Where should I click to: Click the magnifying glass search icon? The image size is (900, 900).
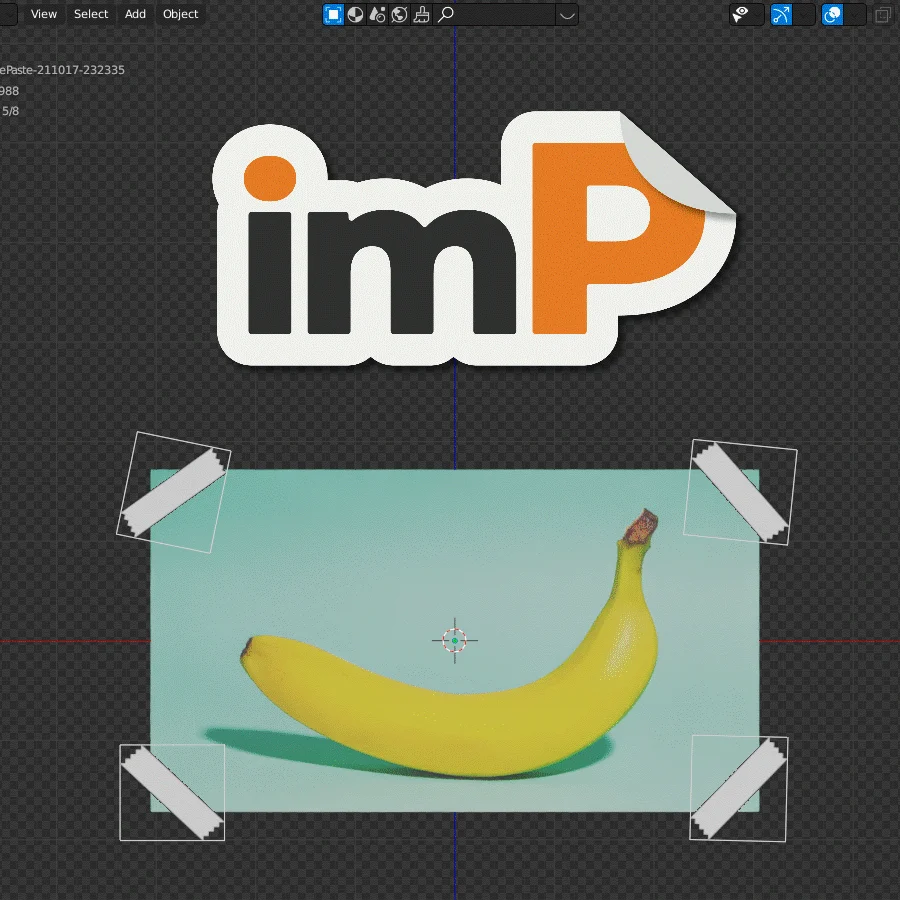click(x=446, y=14)
